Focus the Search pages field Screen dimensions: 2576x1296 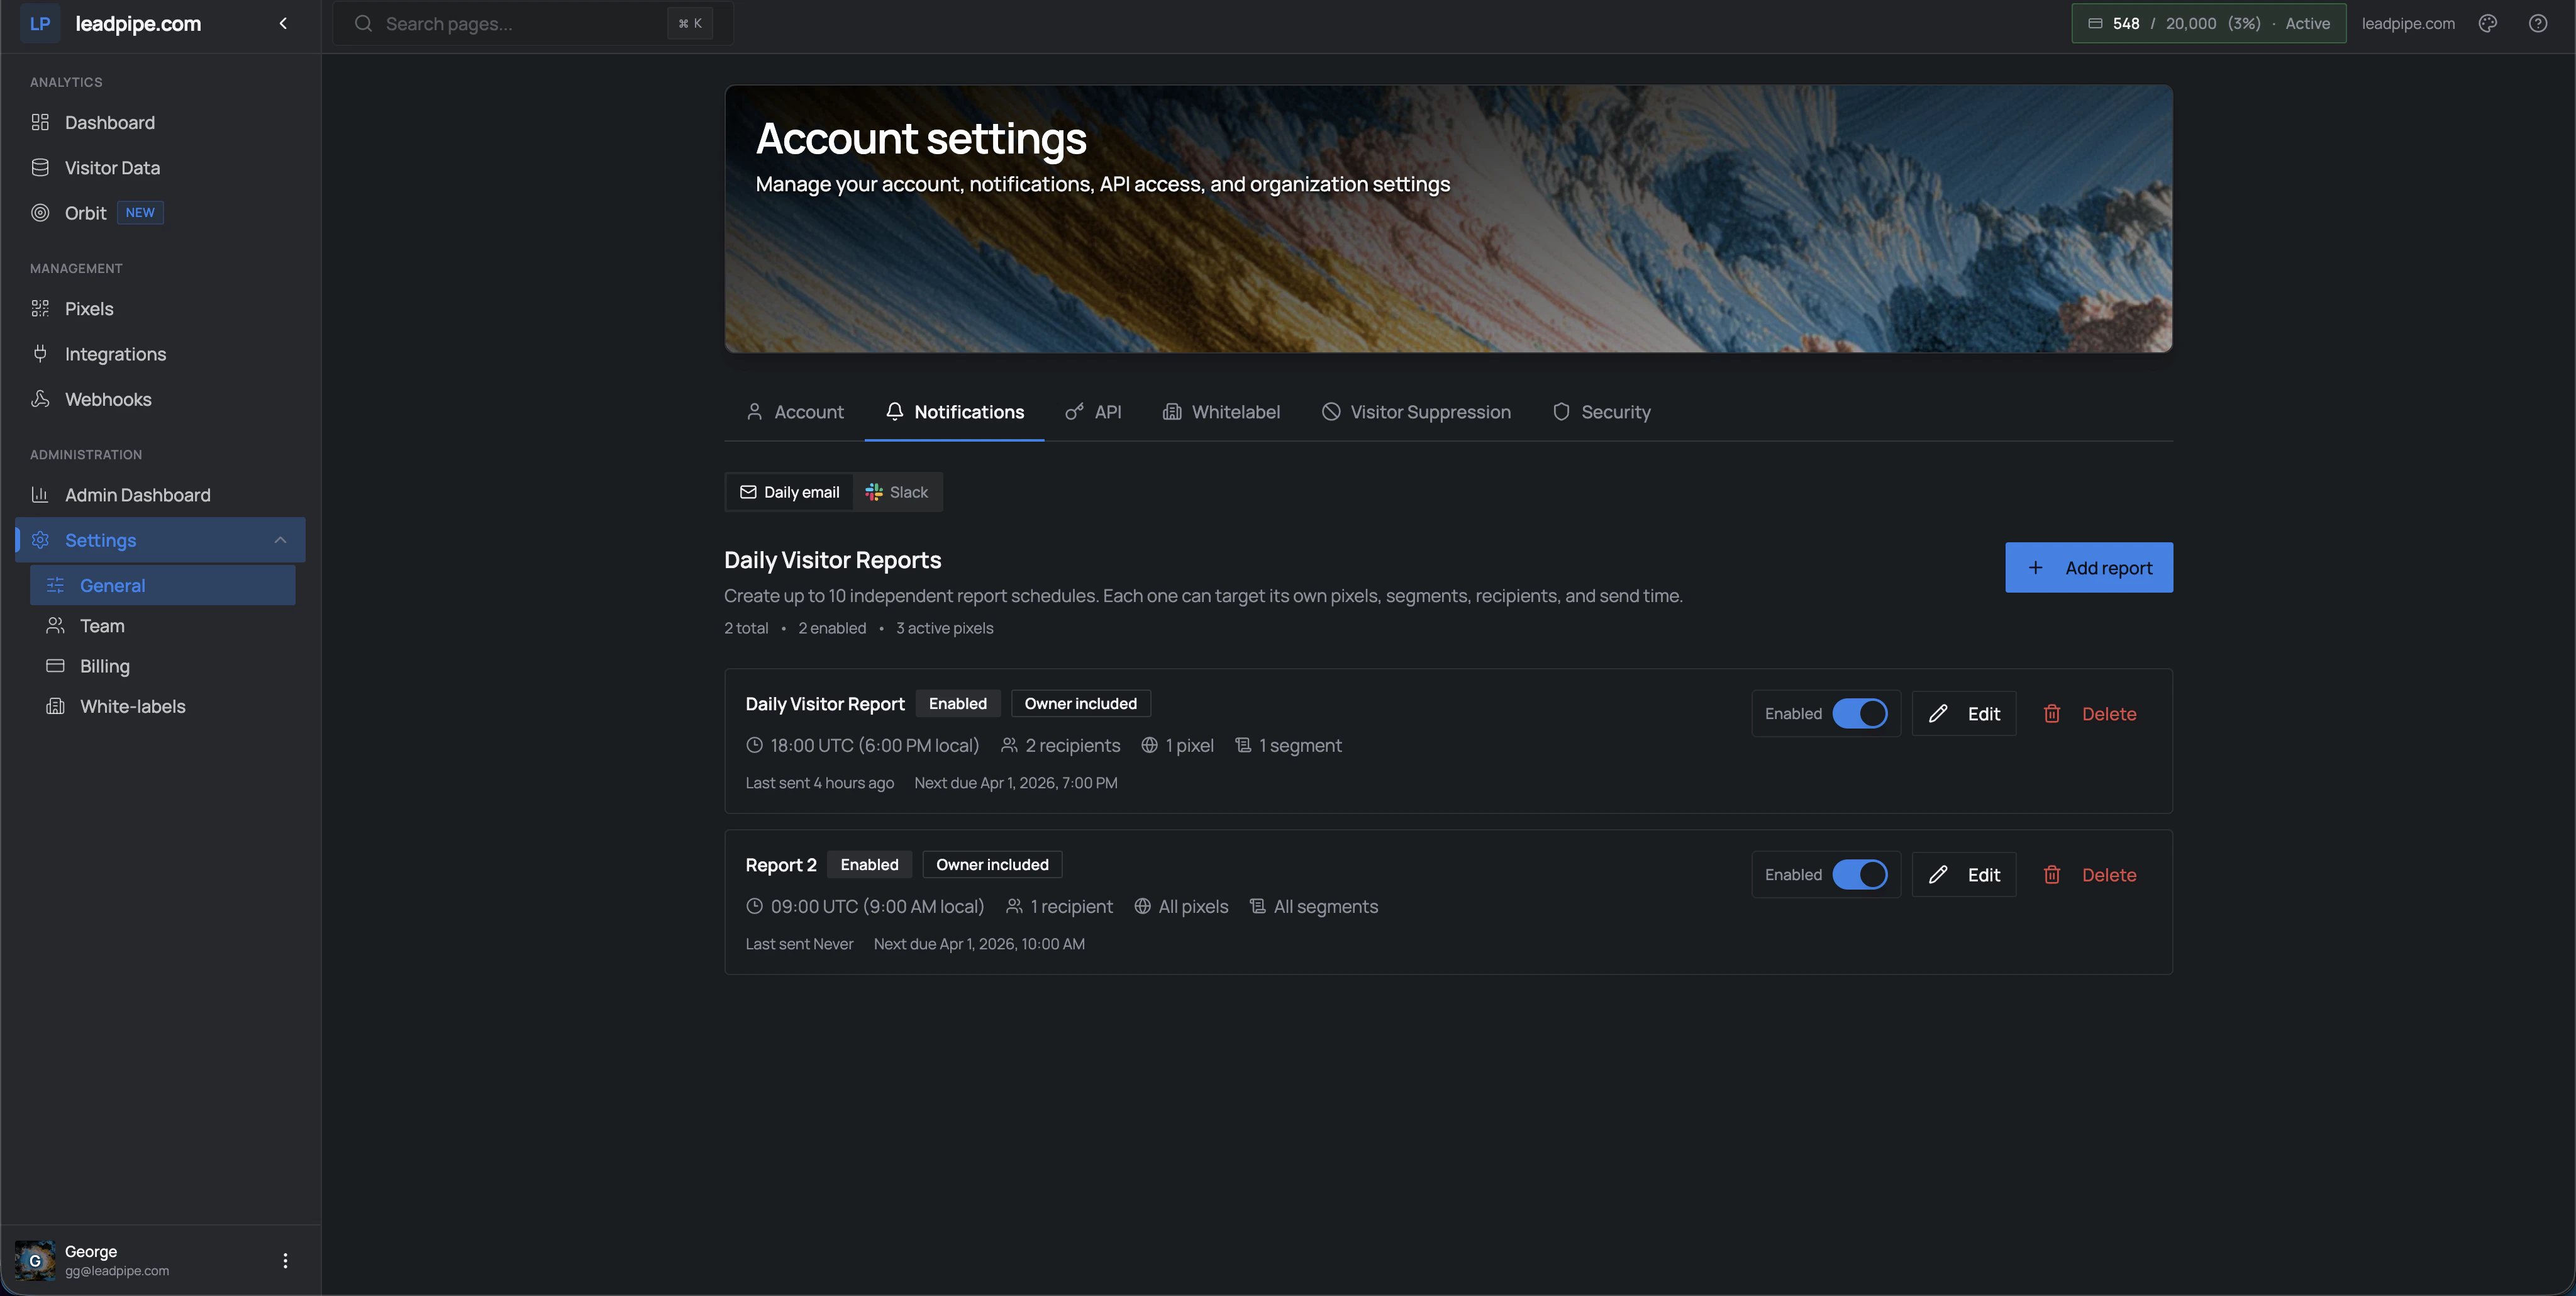[x=520, y=24]
